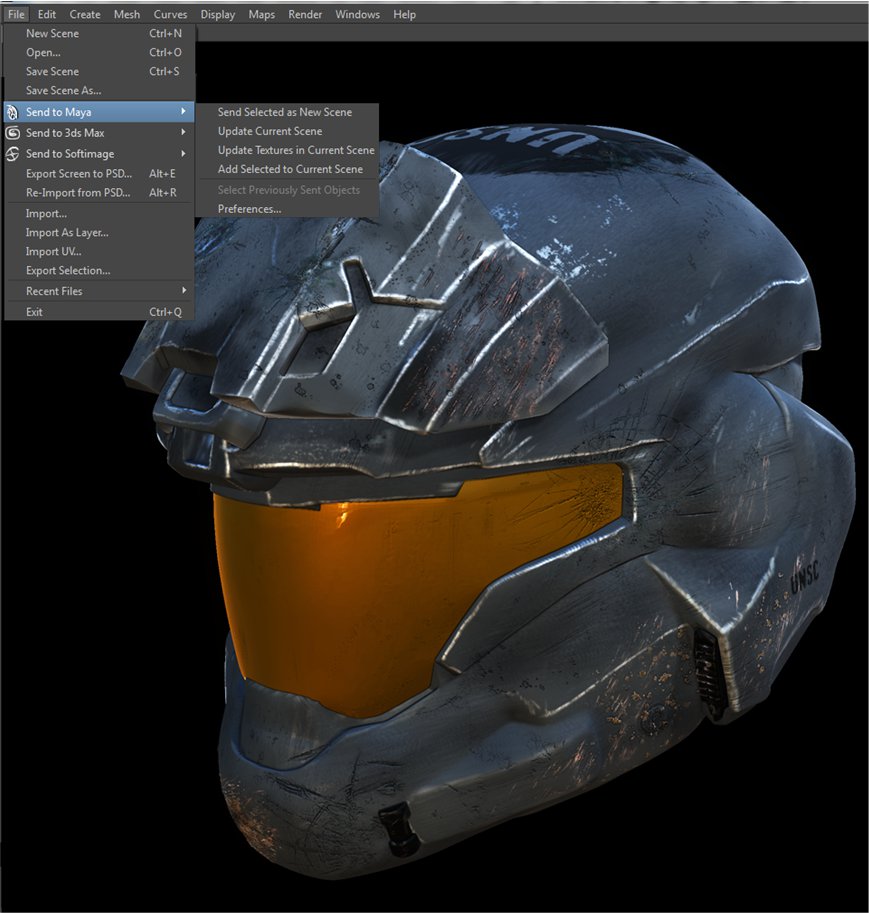Choose Export Selection... entry
This screenshot has width=869, height=913.
point(100,270)
